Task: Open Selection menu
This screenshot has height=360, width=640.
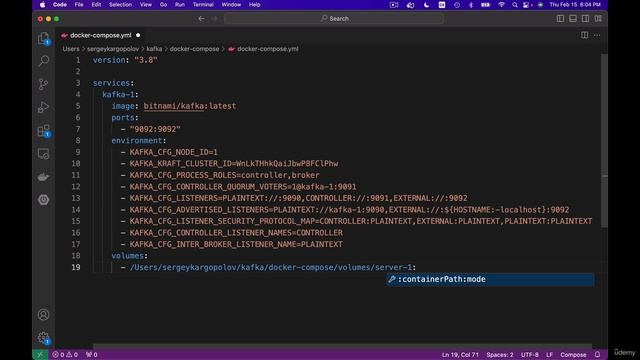Action: click(120, 4)
